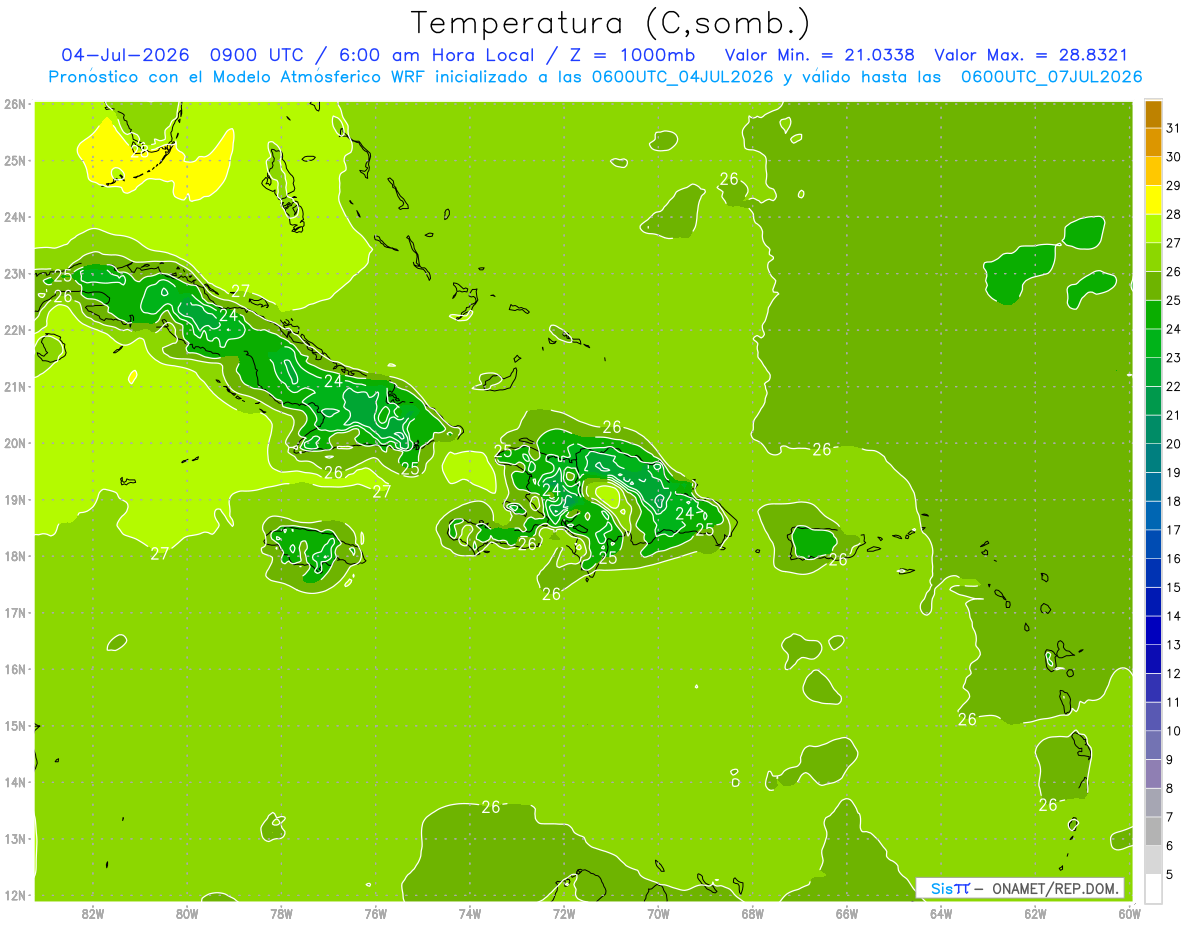Click the yellow colorbar swatch between 28 and 29
Screen dimensions: 1200x927
click(x=1153, y=200)
